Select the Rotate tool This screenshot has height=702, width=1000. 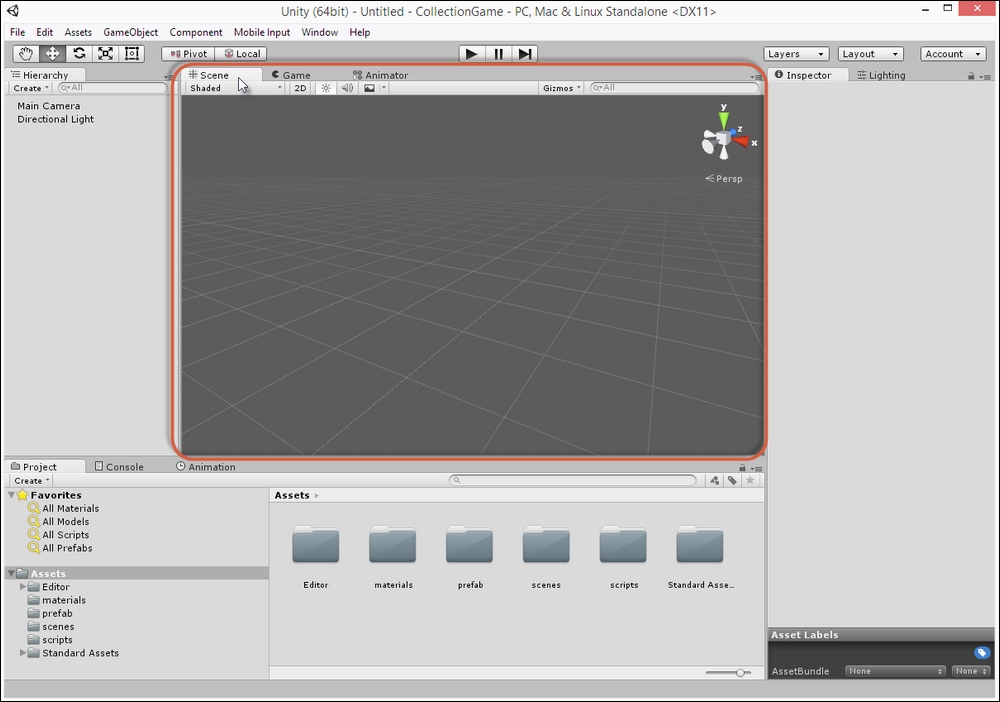coord(78,54)
